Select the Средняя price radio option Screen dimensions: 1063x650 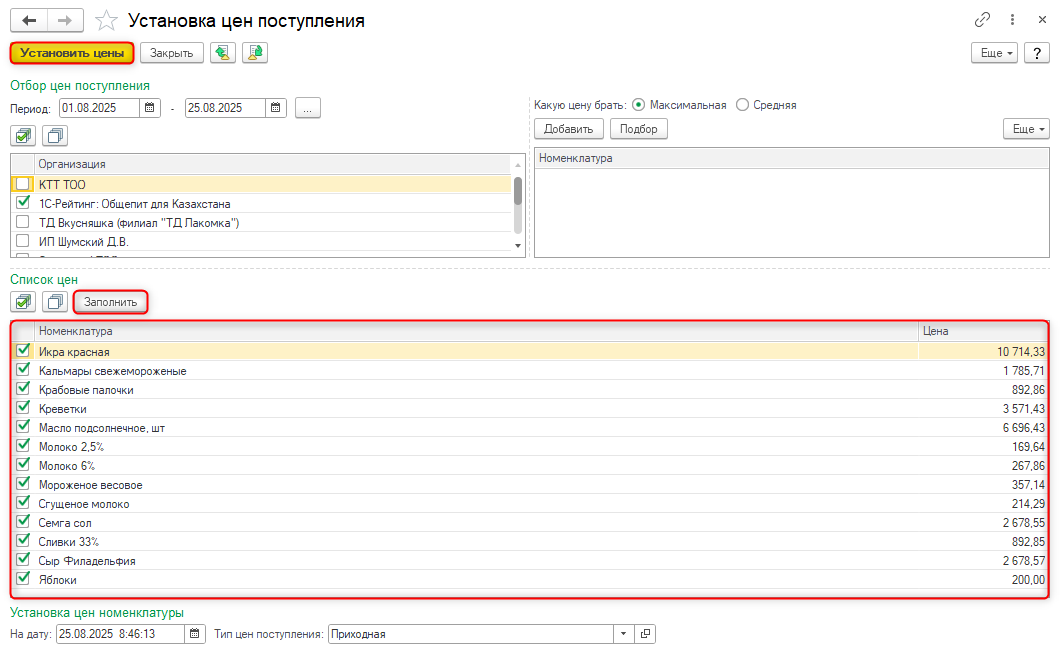(742, 105)
